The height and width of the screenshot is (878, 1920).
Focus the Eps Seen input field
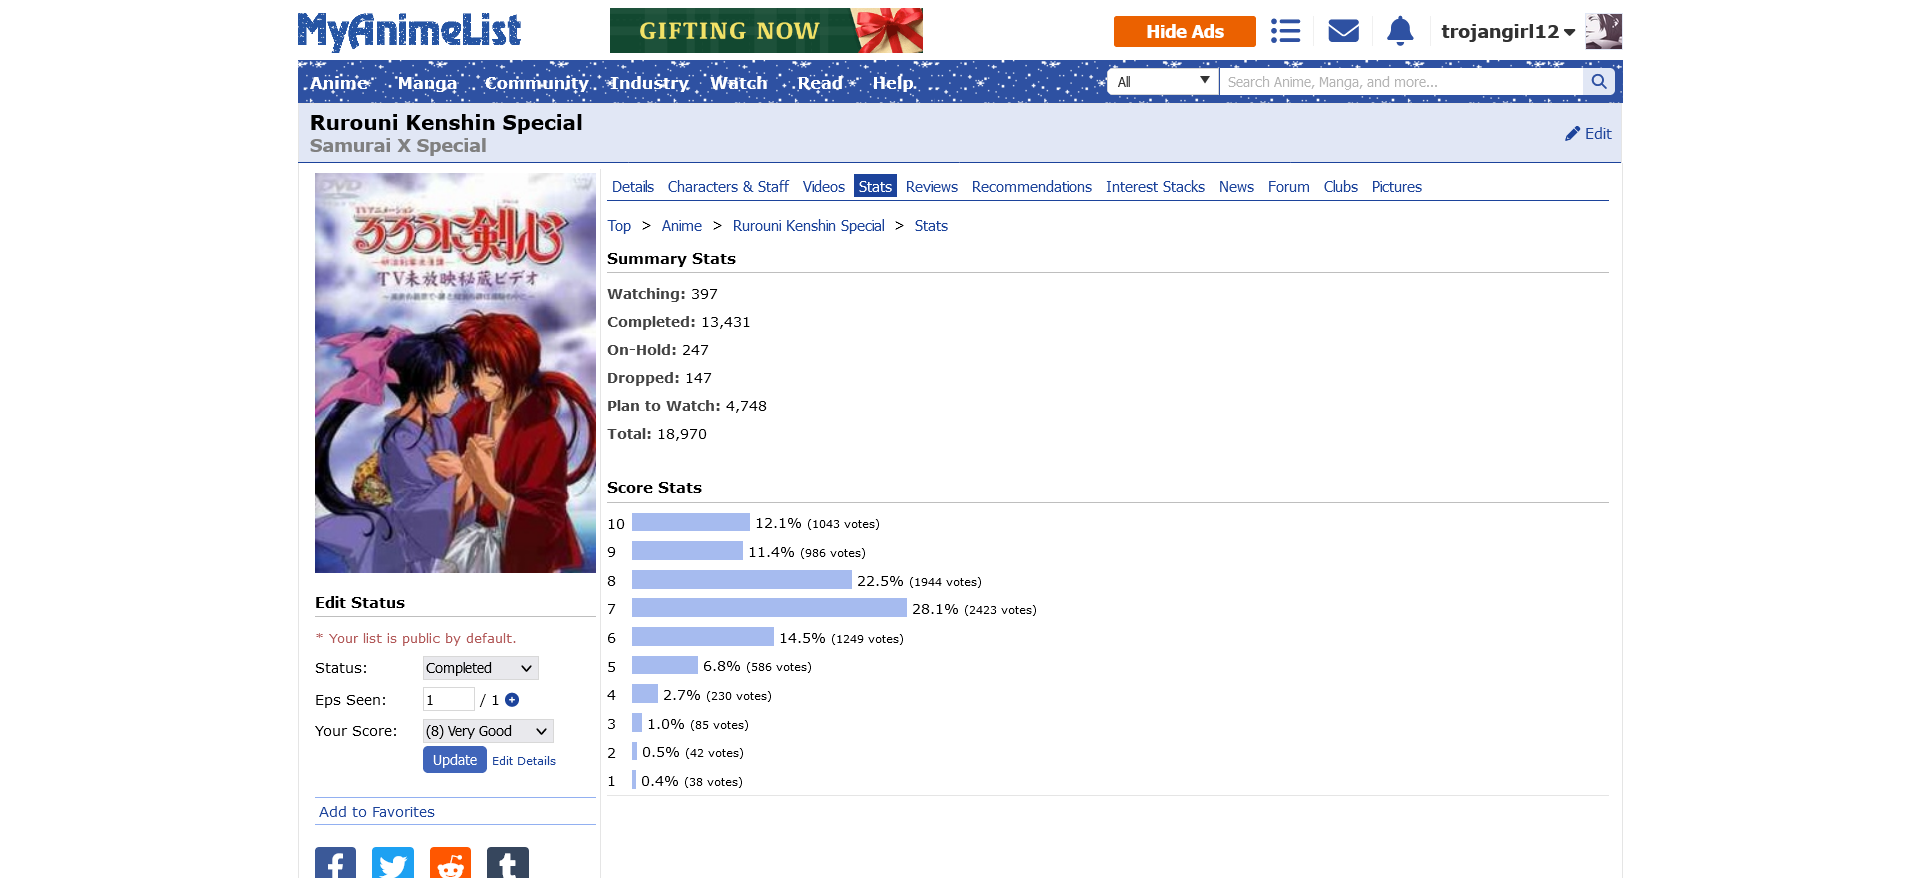(x=449, y=700)
